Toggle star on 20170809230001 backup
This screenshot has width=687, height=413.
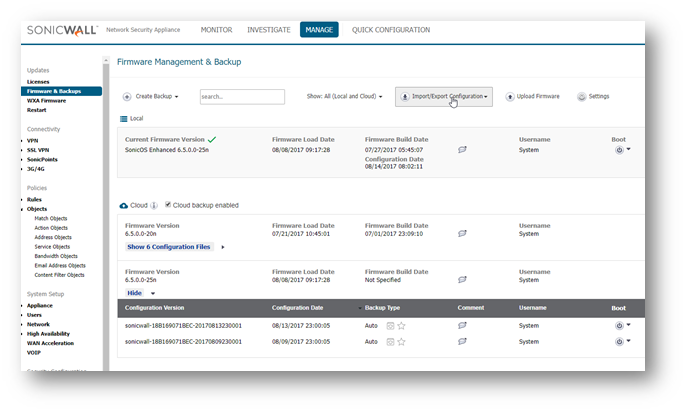[401, 341]
